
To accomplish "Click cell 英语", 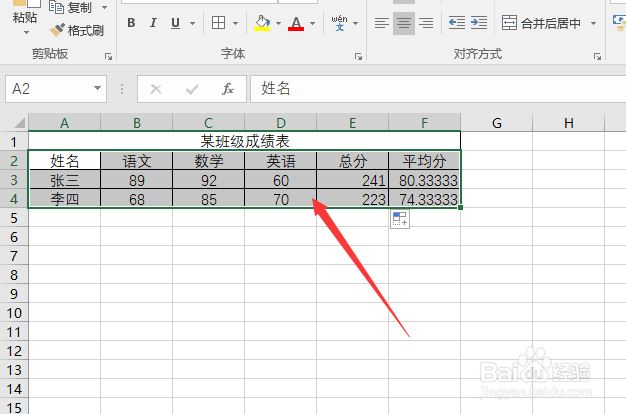I will (281, 161).
